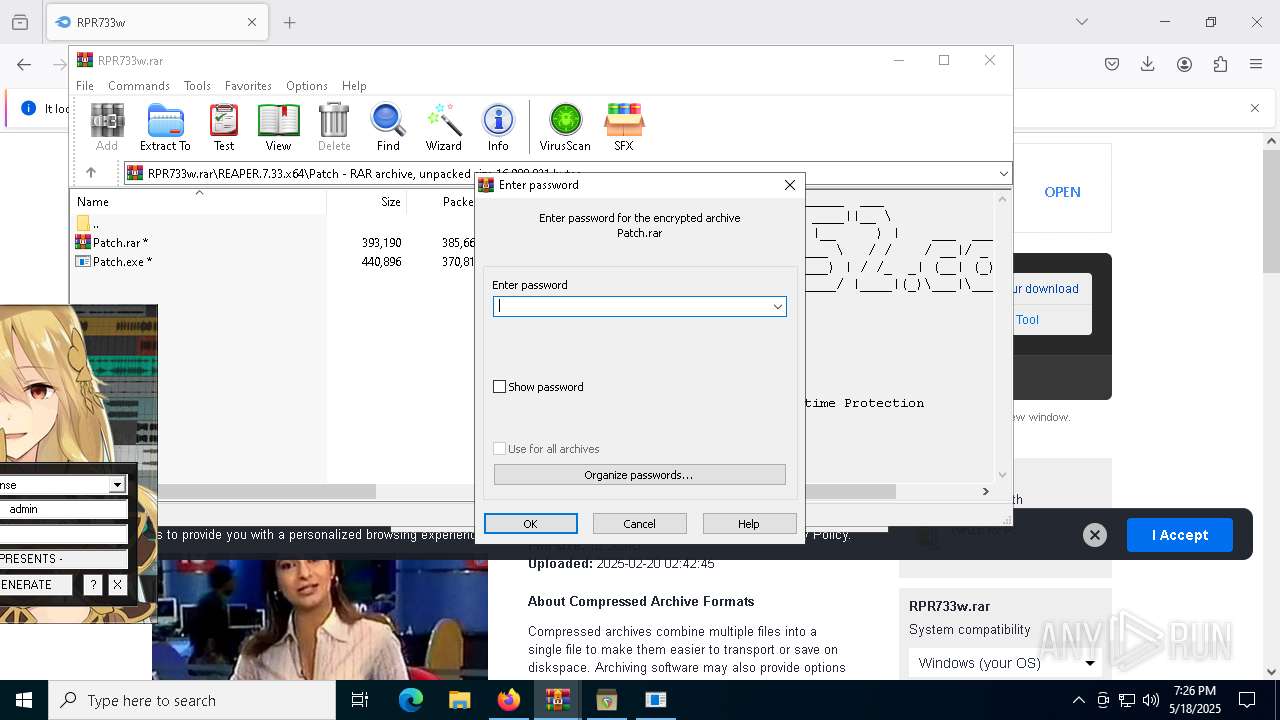
Task: Open the View tool in WinRAR
Action: [x=278, y=127]
